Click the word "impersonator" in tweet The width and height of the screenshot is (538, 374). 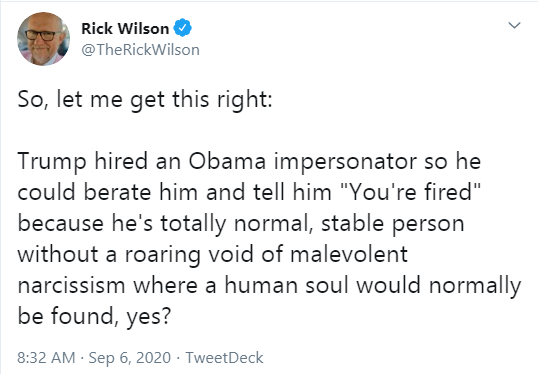345,163
